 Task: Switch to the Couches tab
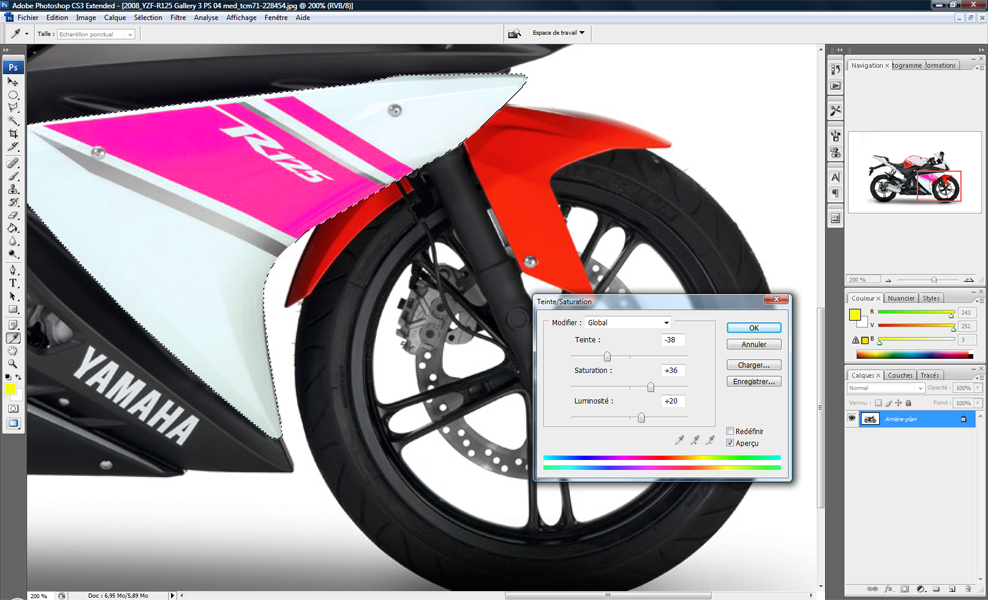900,375
